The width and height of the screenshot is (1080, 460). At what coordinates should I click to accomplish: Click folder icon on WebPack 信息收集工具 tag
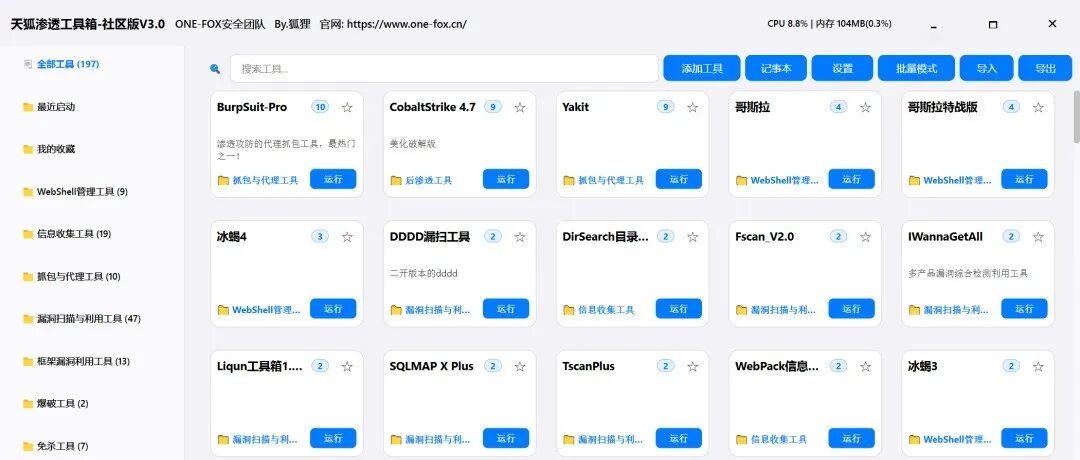tap(742, 439)
